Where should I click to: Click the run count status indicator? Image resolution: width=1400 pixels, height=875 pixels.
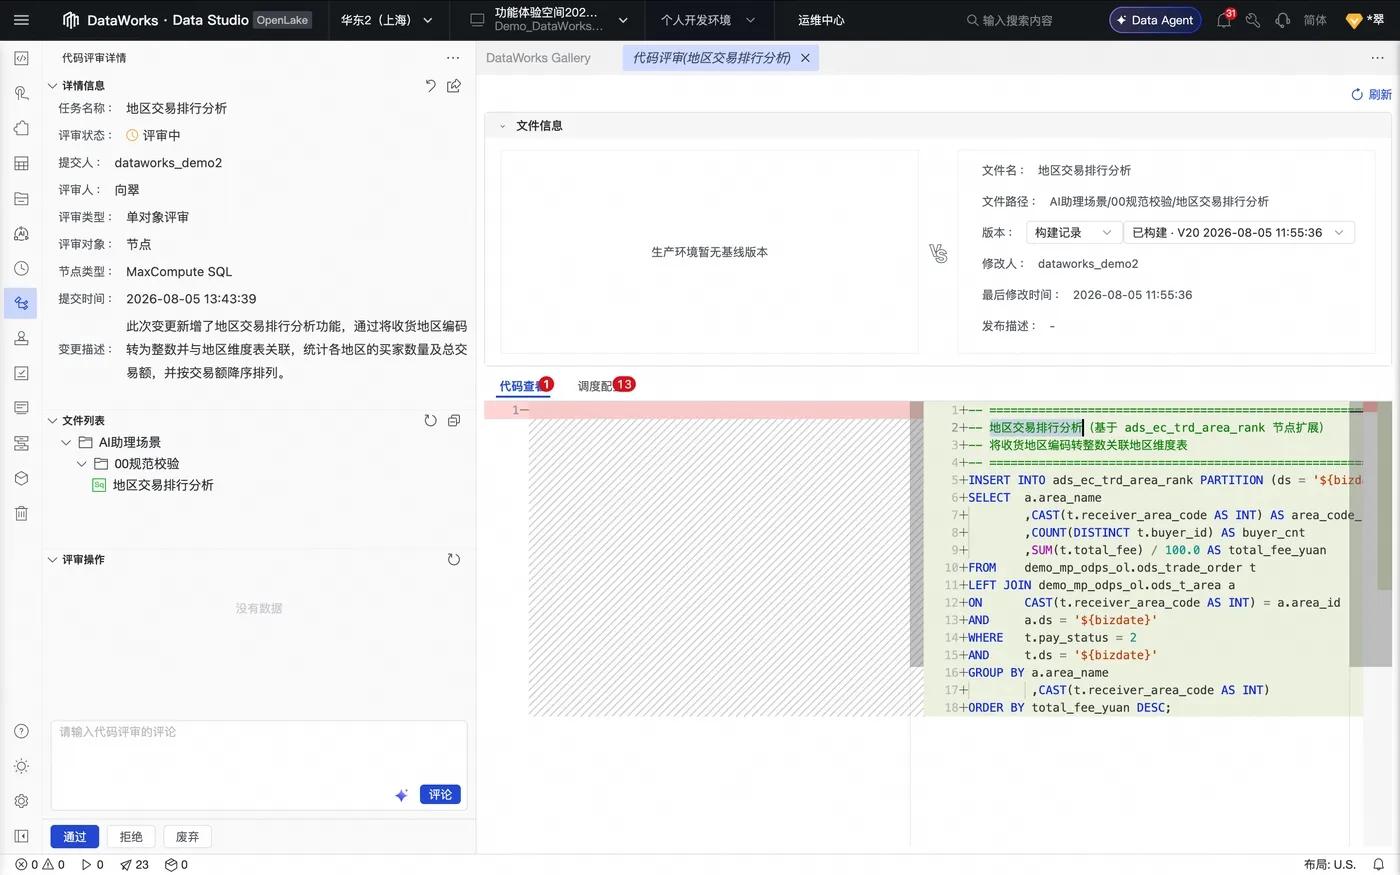pyautogui.click(x=93, y=865)
